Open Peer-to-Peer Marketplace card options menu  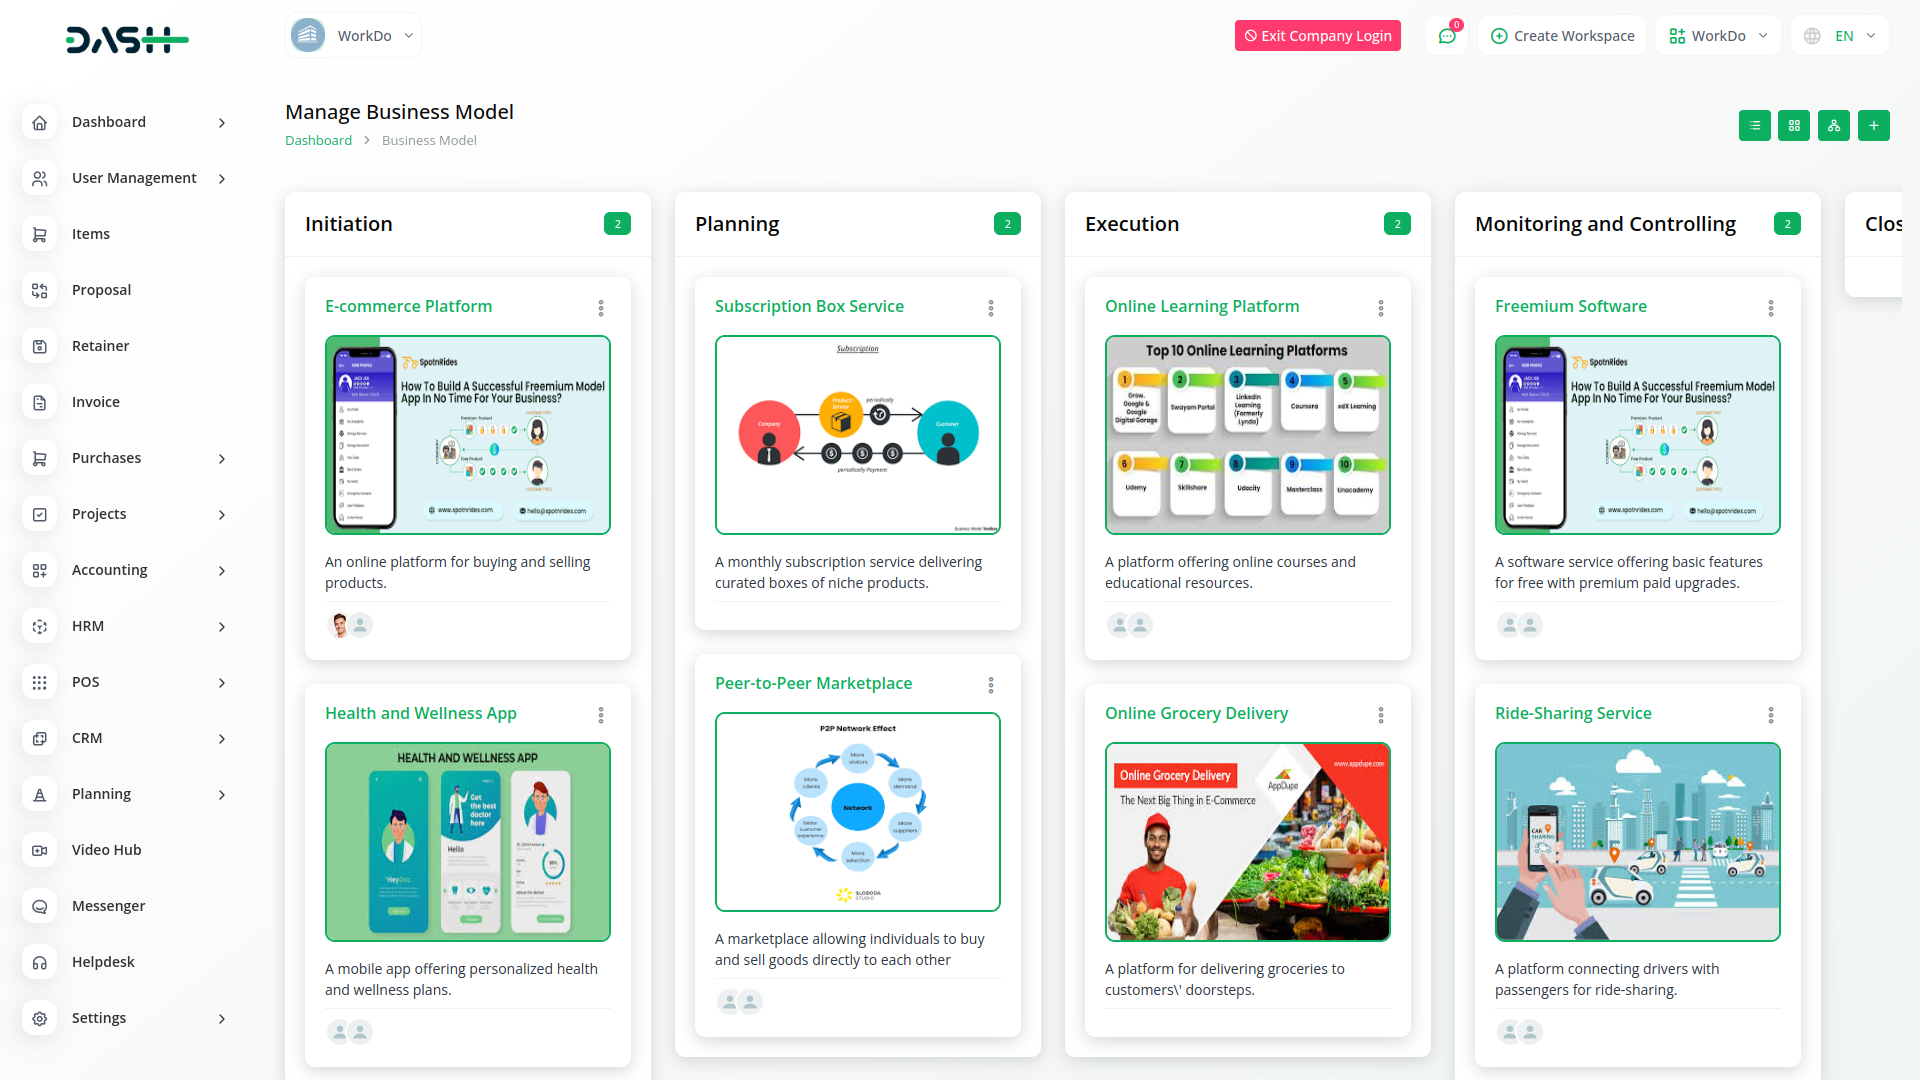990,685
